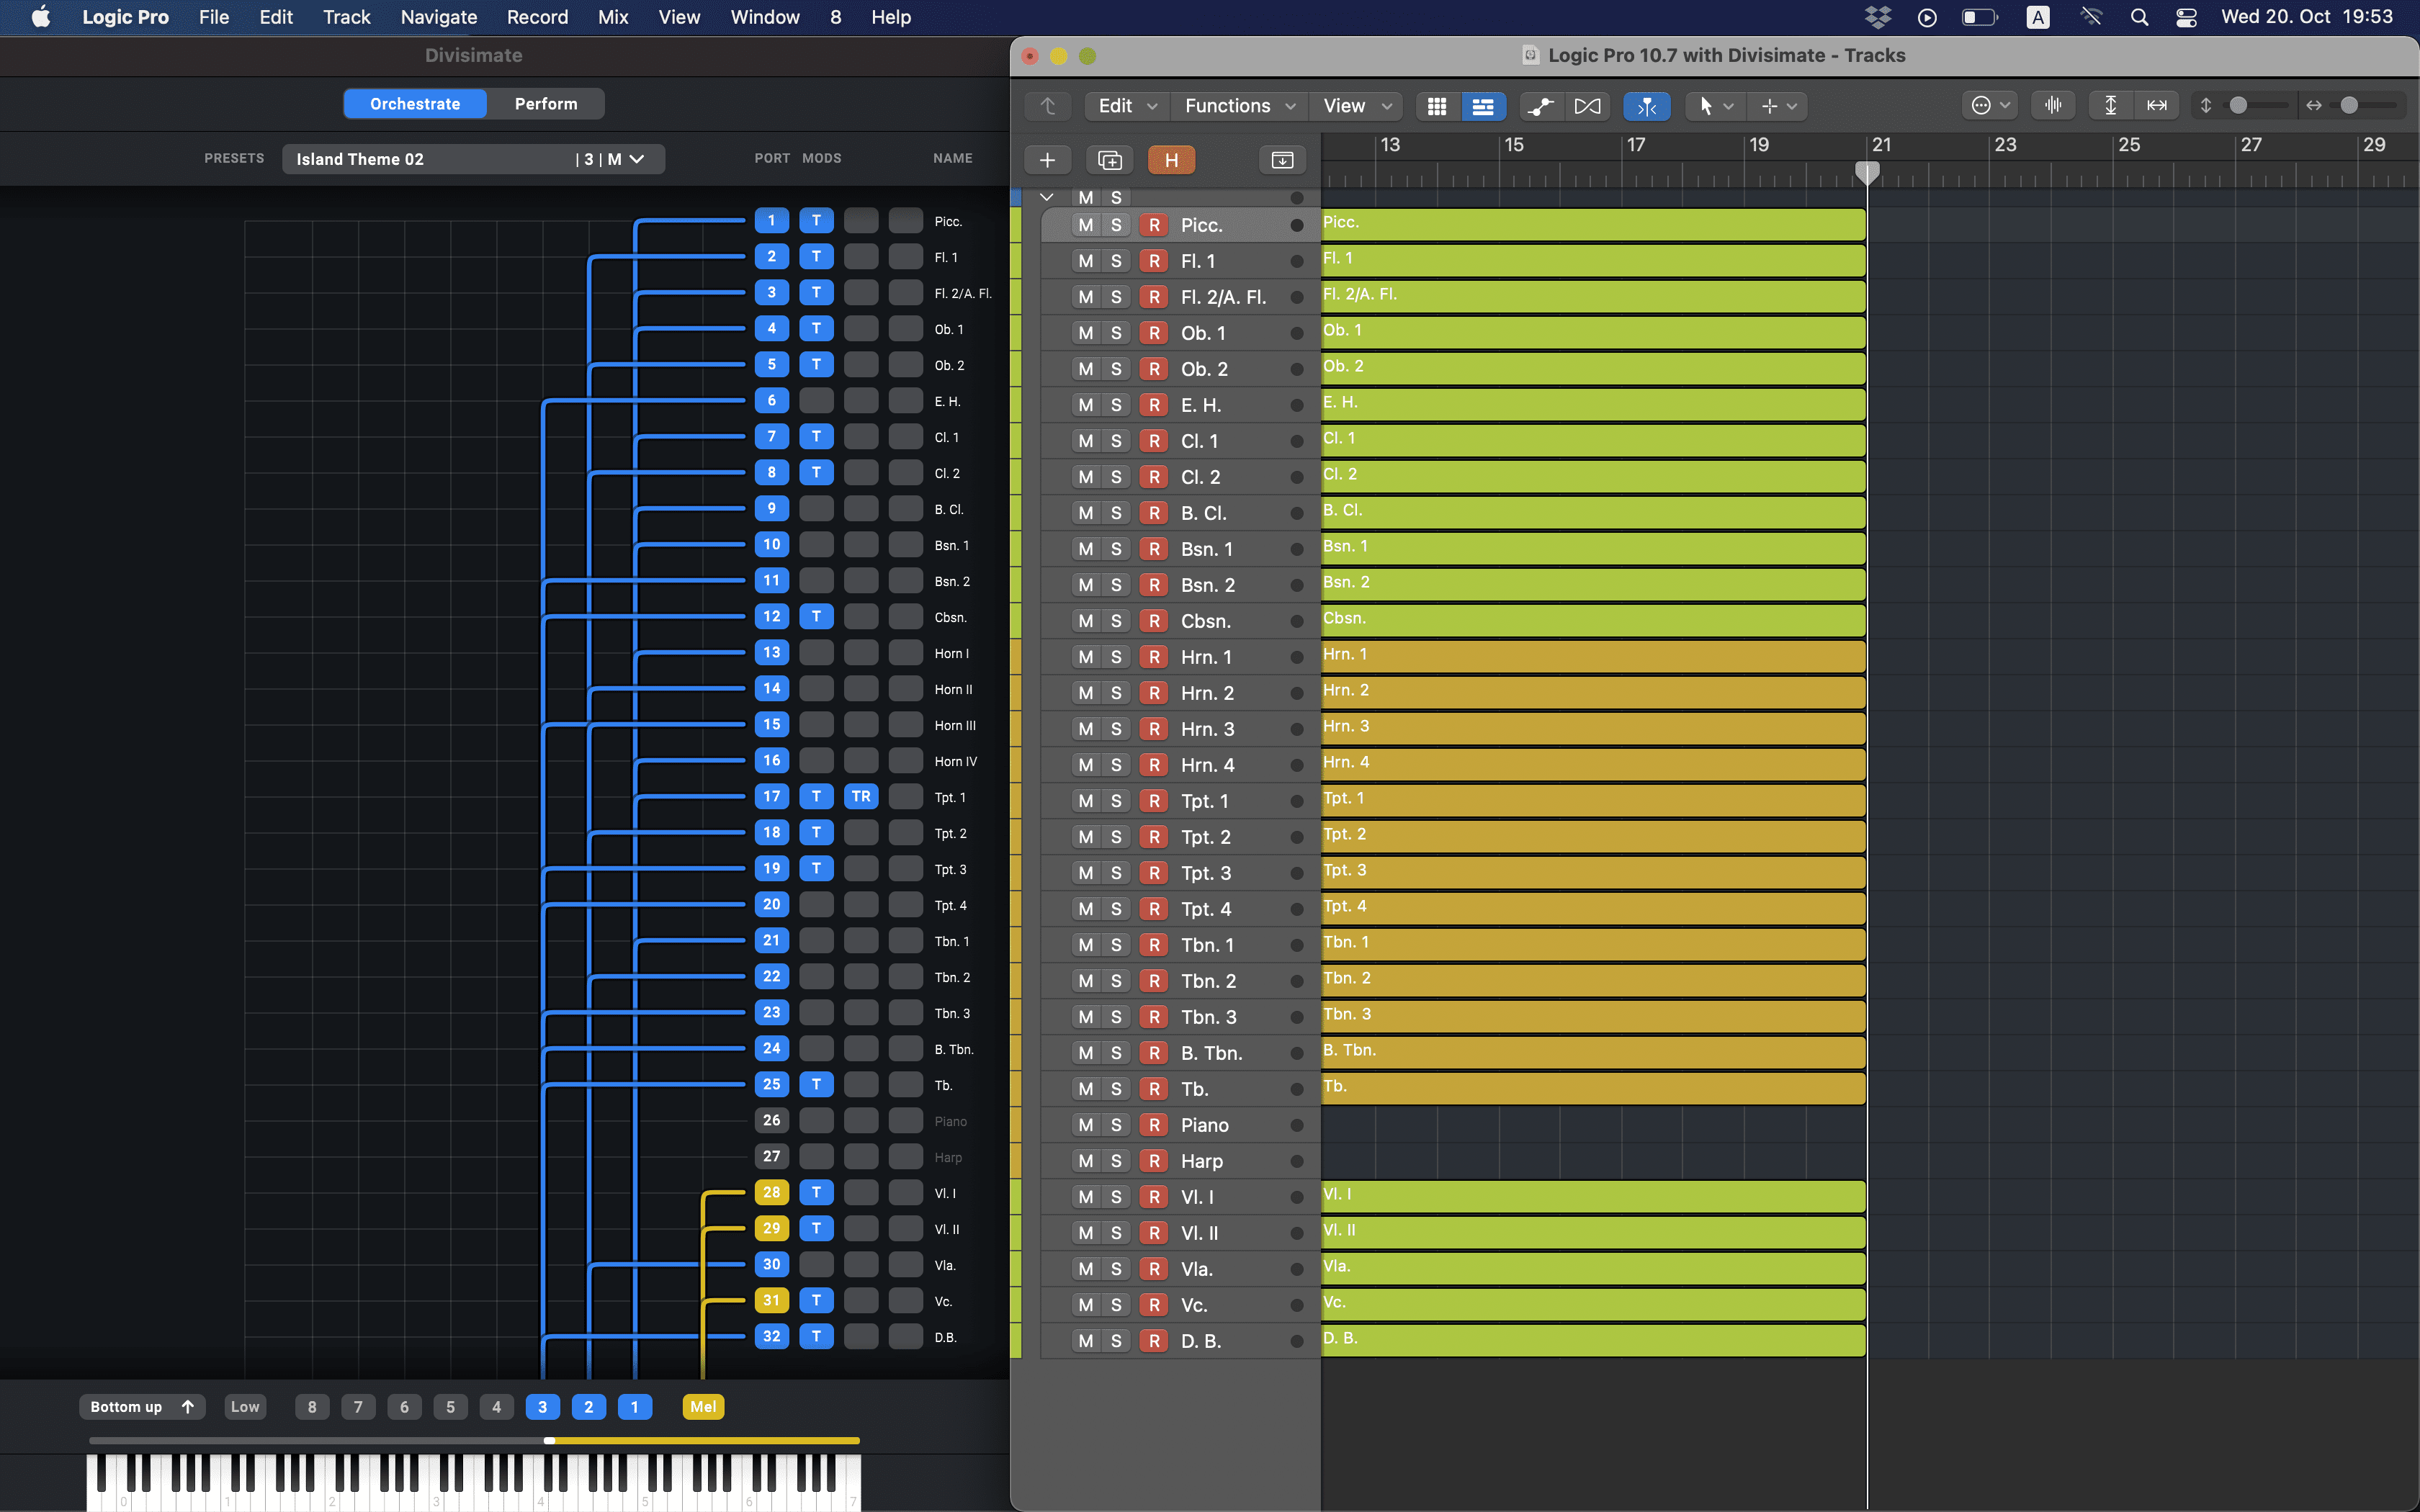
Task: Toggle the T mod on Picc. row
Action: coord(816,221)
